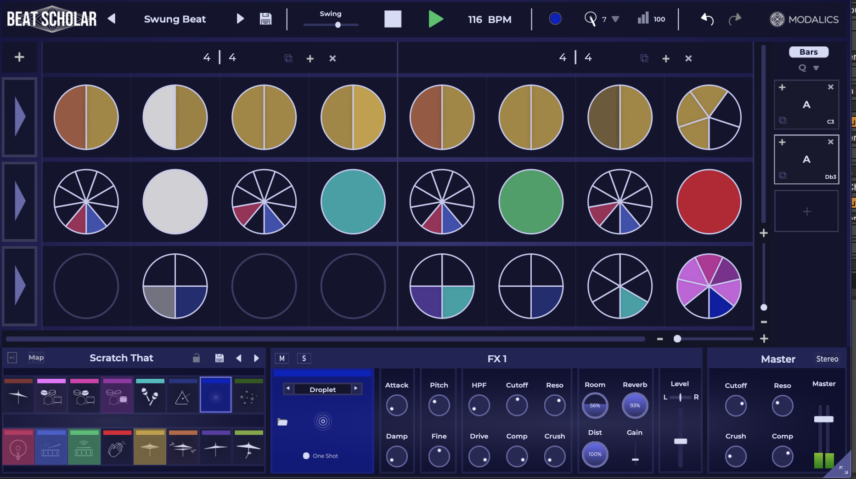Mute FX 1 with M button

282,358
